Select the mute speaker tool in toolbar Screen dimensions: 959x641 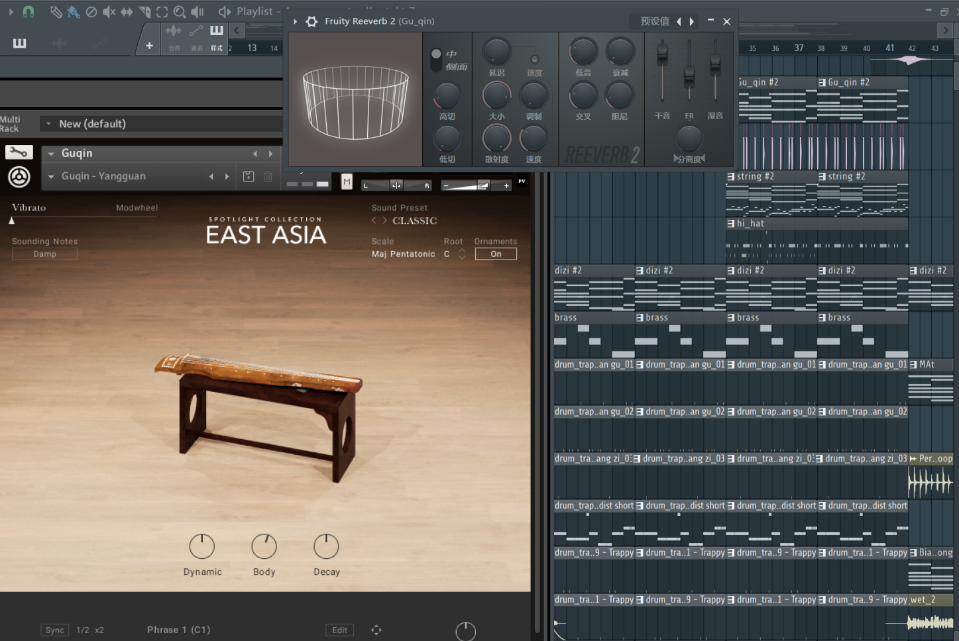(x=109, y=12)
